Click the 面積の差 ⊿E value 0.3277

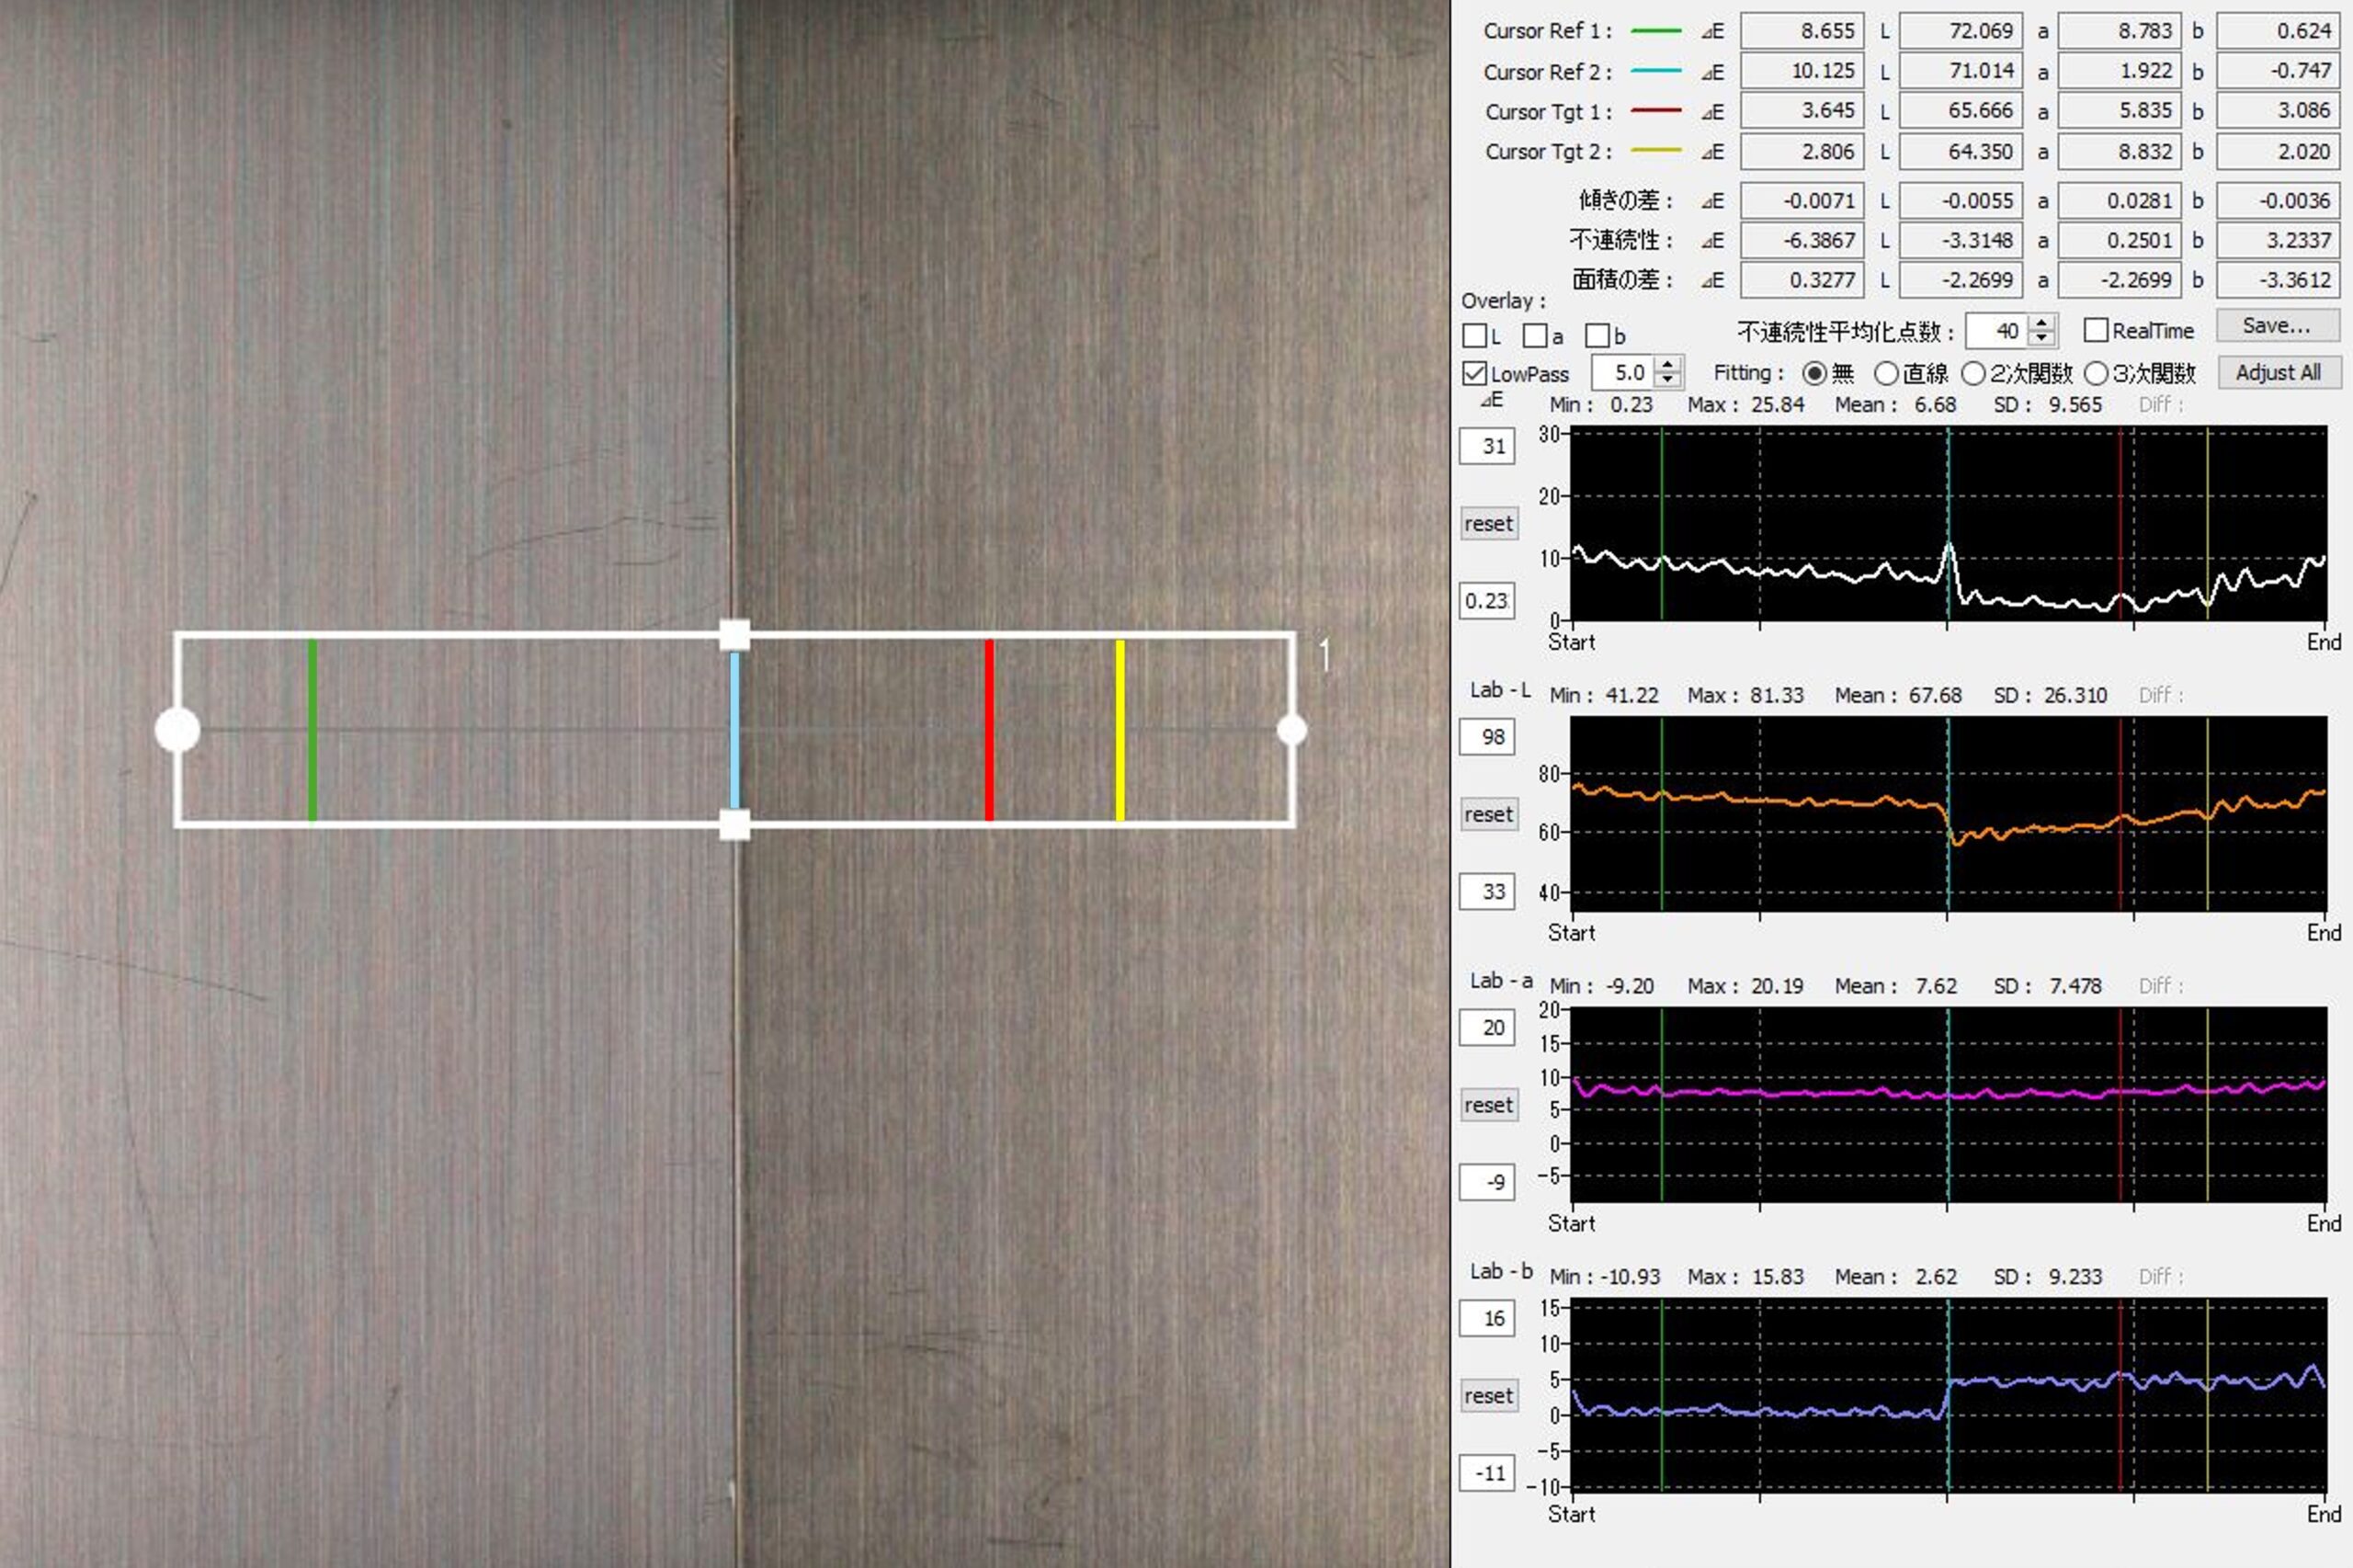pos(1802,280)
